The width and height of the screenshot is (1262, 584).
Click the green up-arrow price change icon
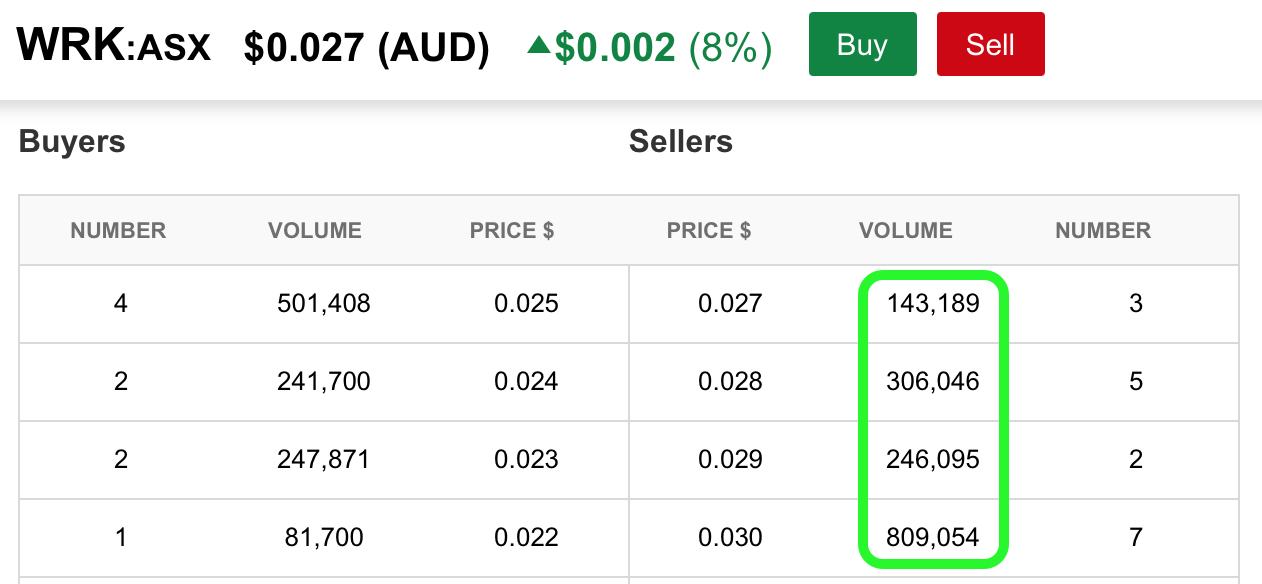click(538, 44)
